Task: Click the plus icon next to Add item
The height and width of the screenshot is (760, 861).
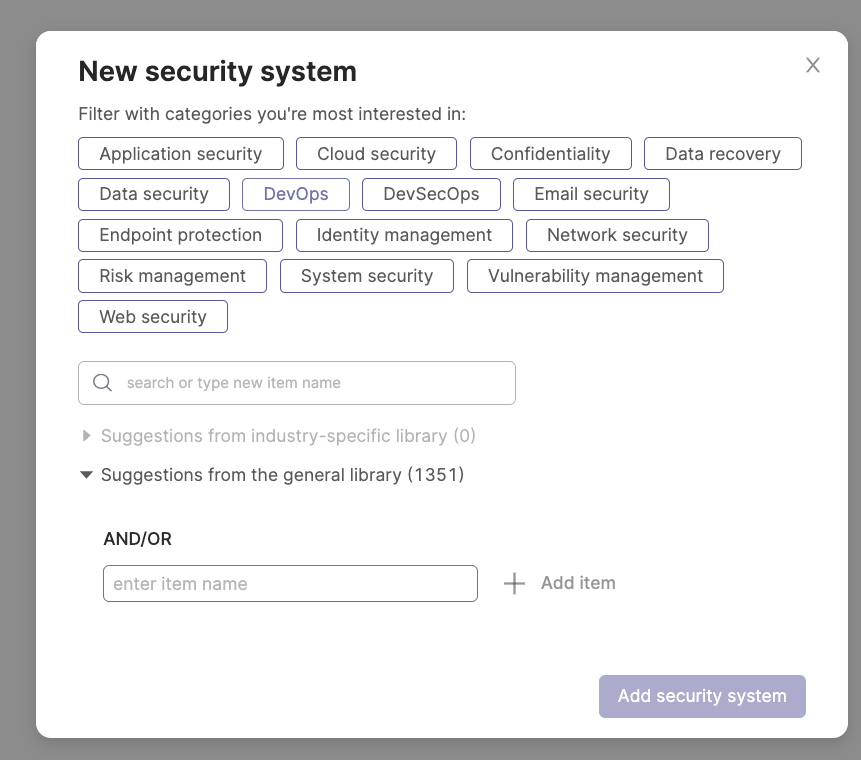Action: pos(513,583)
